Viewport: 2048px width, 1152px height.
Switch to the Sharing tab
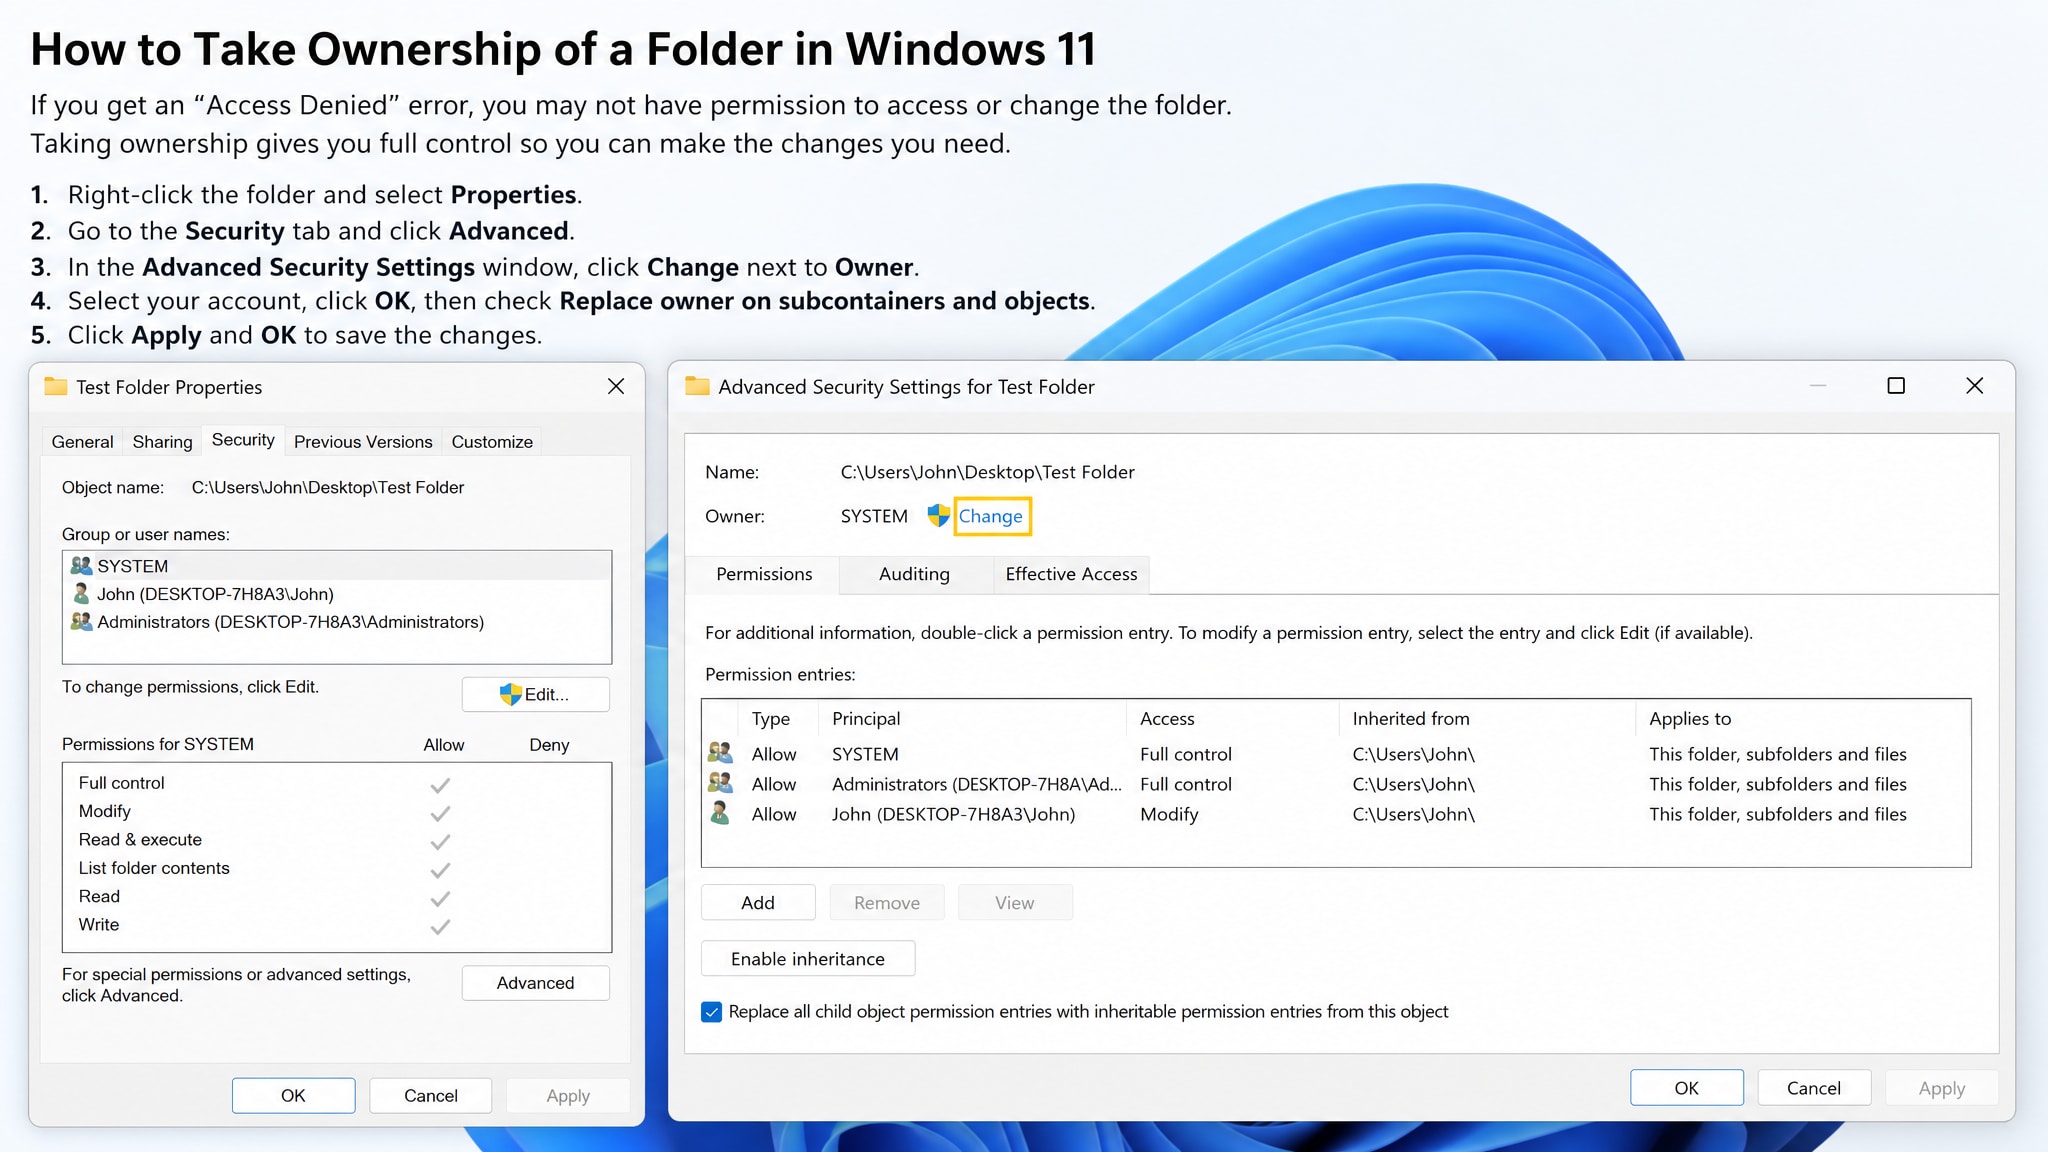pyautogui.click(x=162, y=441)
